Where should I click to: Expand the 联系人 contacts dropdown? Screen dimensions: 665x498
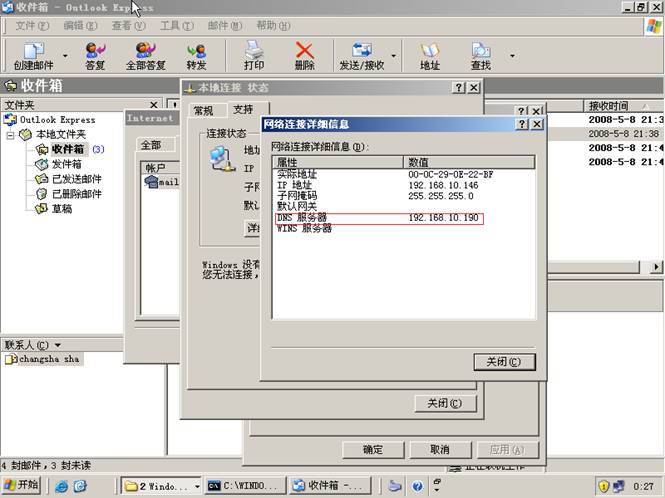pyautogui.click(x=57, y=344)
